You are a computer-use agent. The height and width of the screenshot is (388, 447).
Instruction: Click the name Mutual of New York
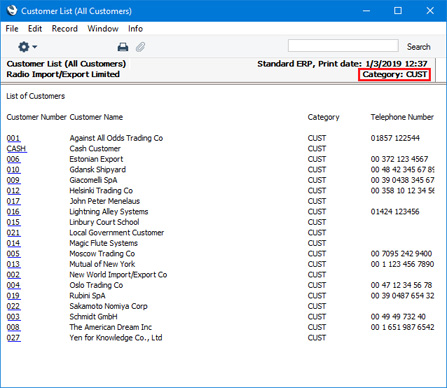102,264
